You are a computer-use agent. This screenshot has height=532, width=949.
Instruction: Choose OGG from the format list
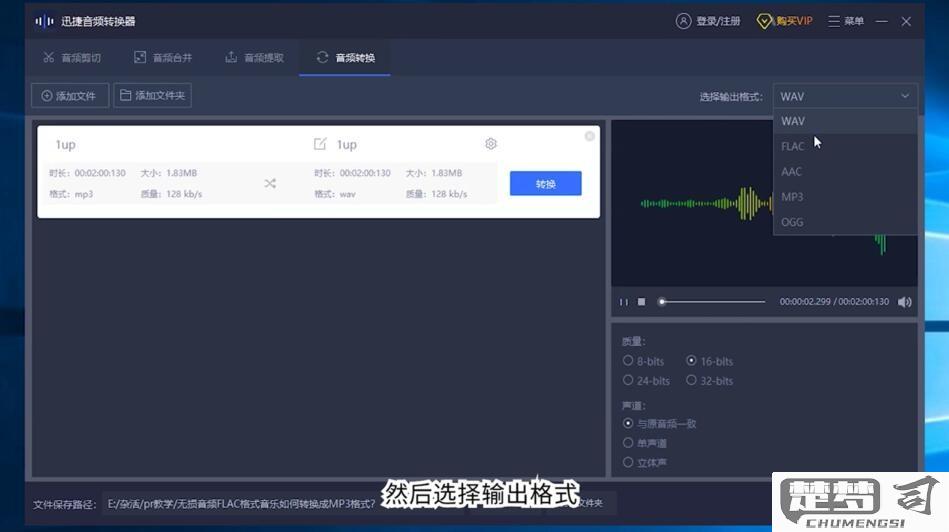click(x=845, y=222)
